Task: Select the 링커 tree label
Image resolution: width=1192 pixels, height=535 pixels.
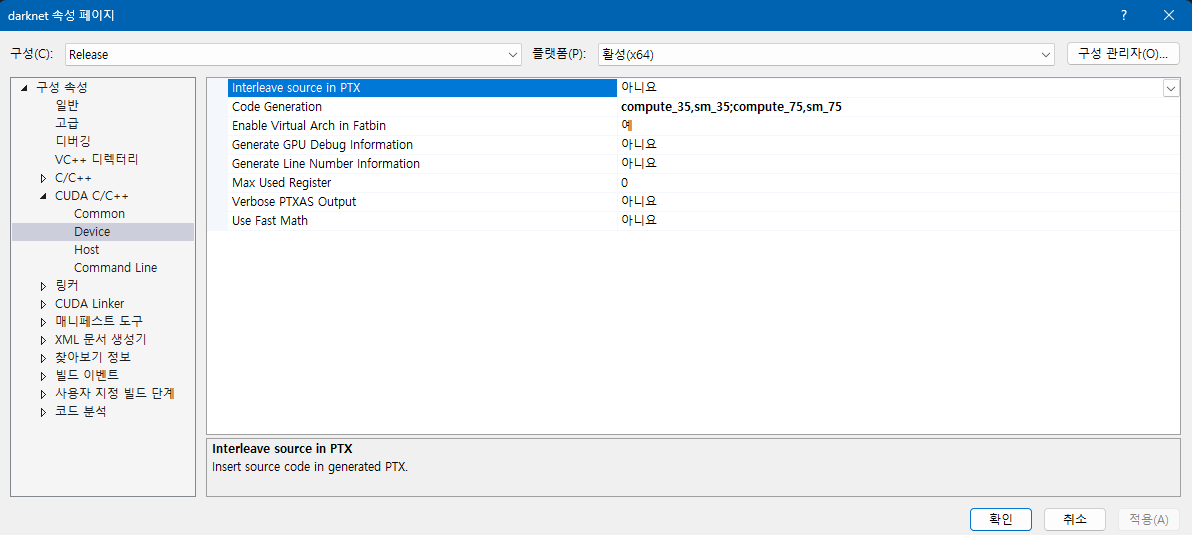Action: pyautogui.click(x=67, y=286)
